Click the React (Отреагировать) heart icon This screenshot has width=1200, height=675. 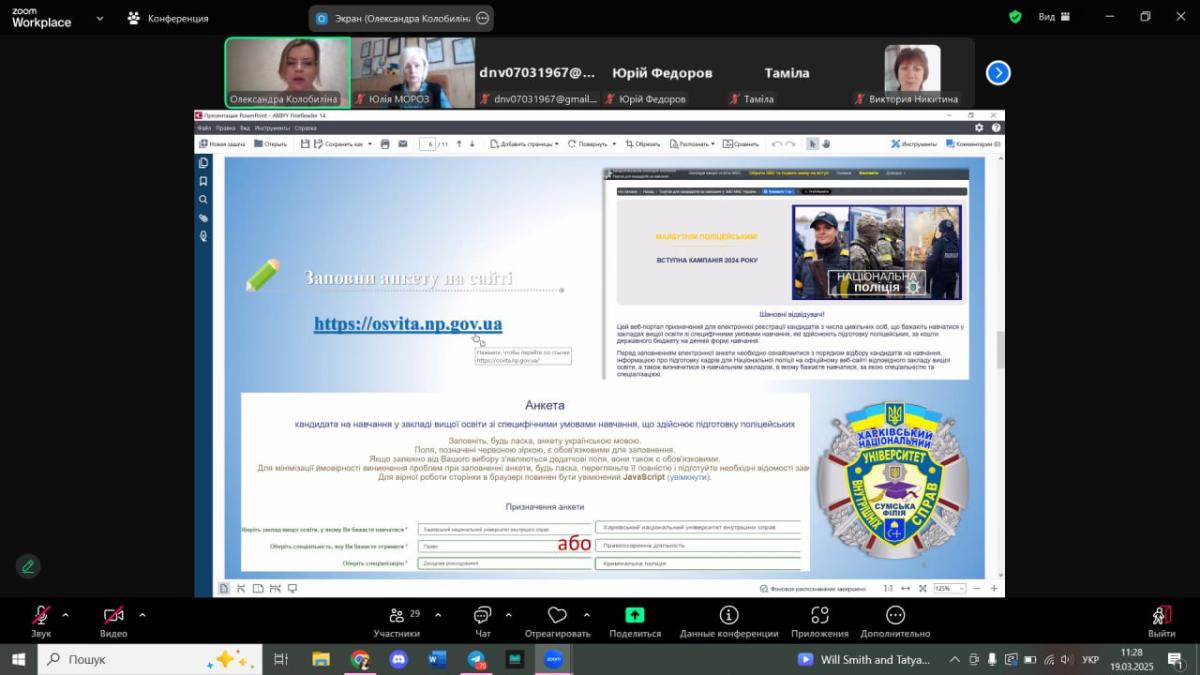[x=557, y=616]
